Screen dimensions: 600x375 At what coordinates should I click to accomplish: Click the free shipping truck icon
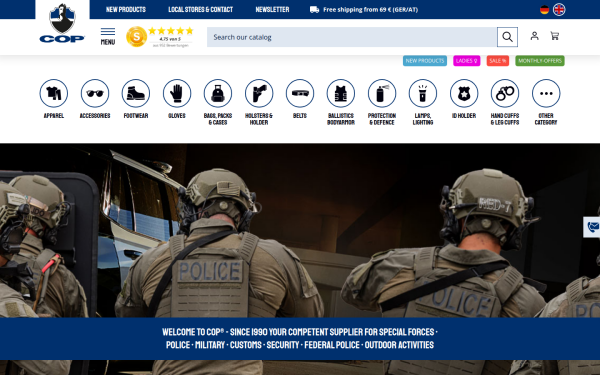point(315,10)
